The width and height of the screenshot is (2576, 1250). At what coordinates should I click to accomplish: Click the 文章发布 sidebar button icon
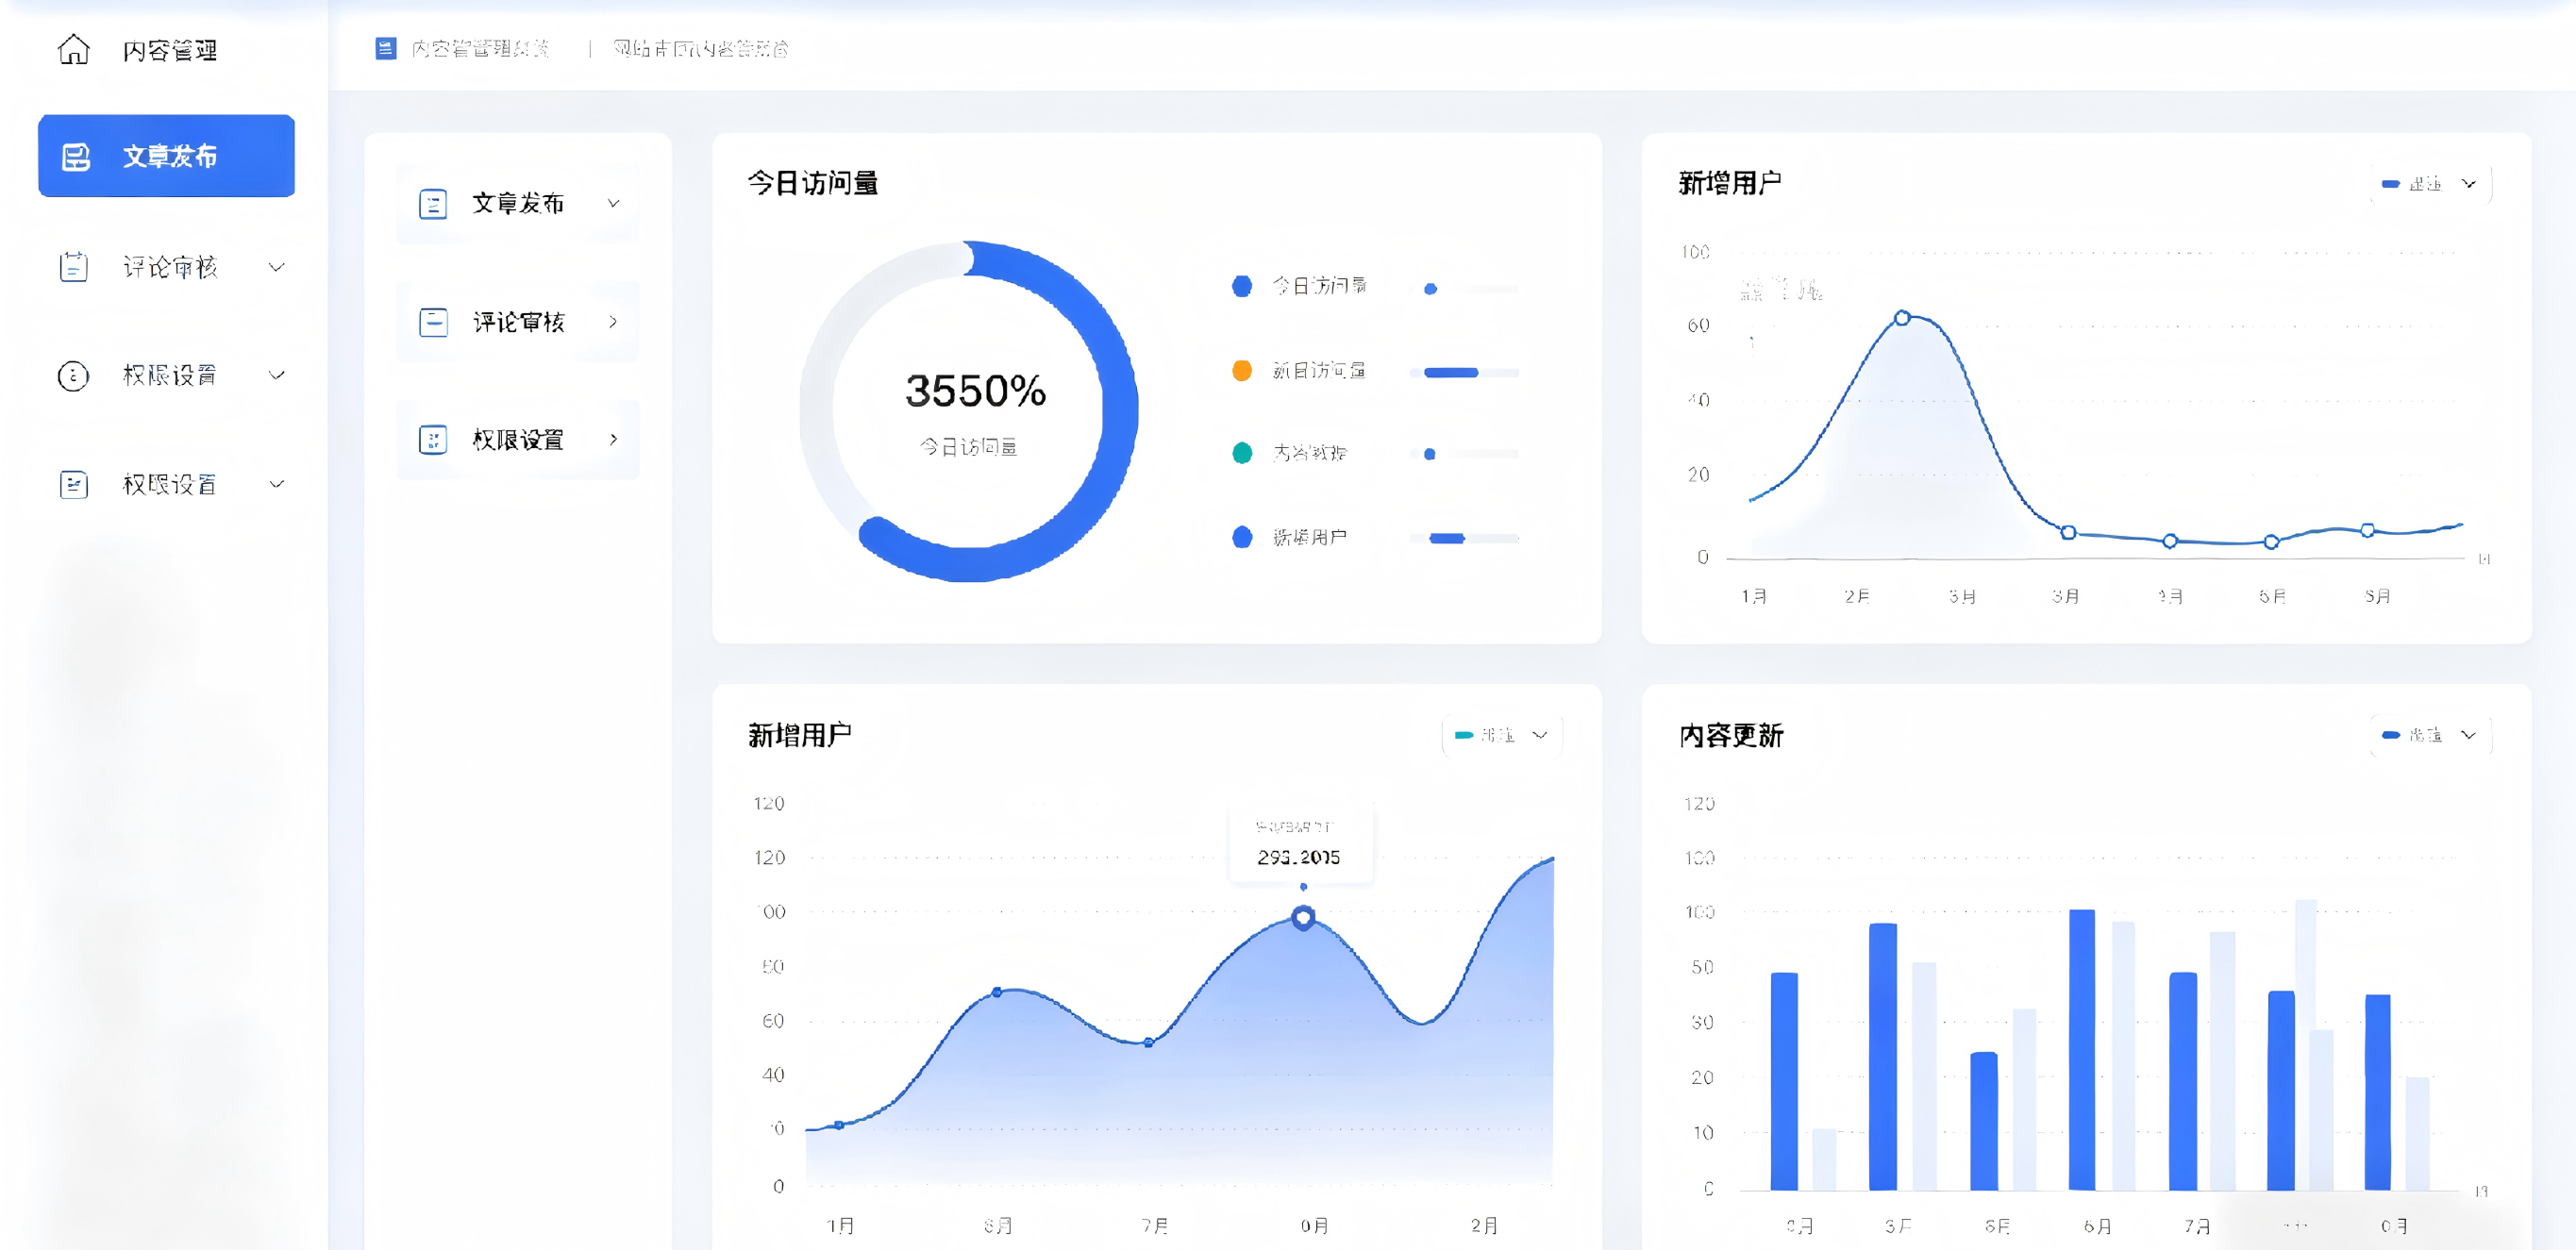pyautogui.click(x=76, y=157)
